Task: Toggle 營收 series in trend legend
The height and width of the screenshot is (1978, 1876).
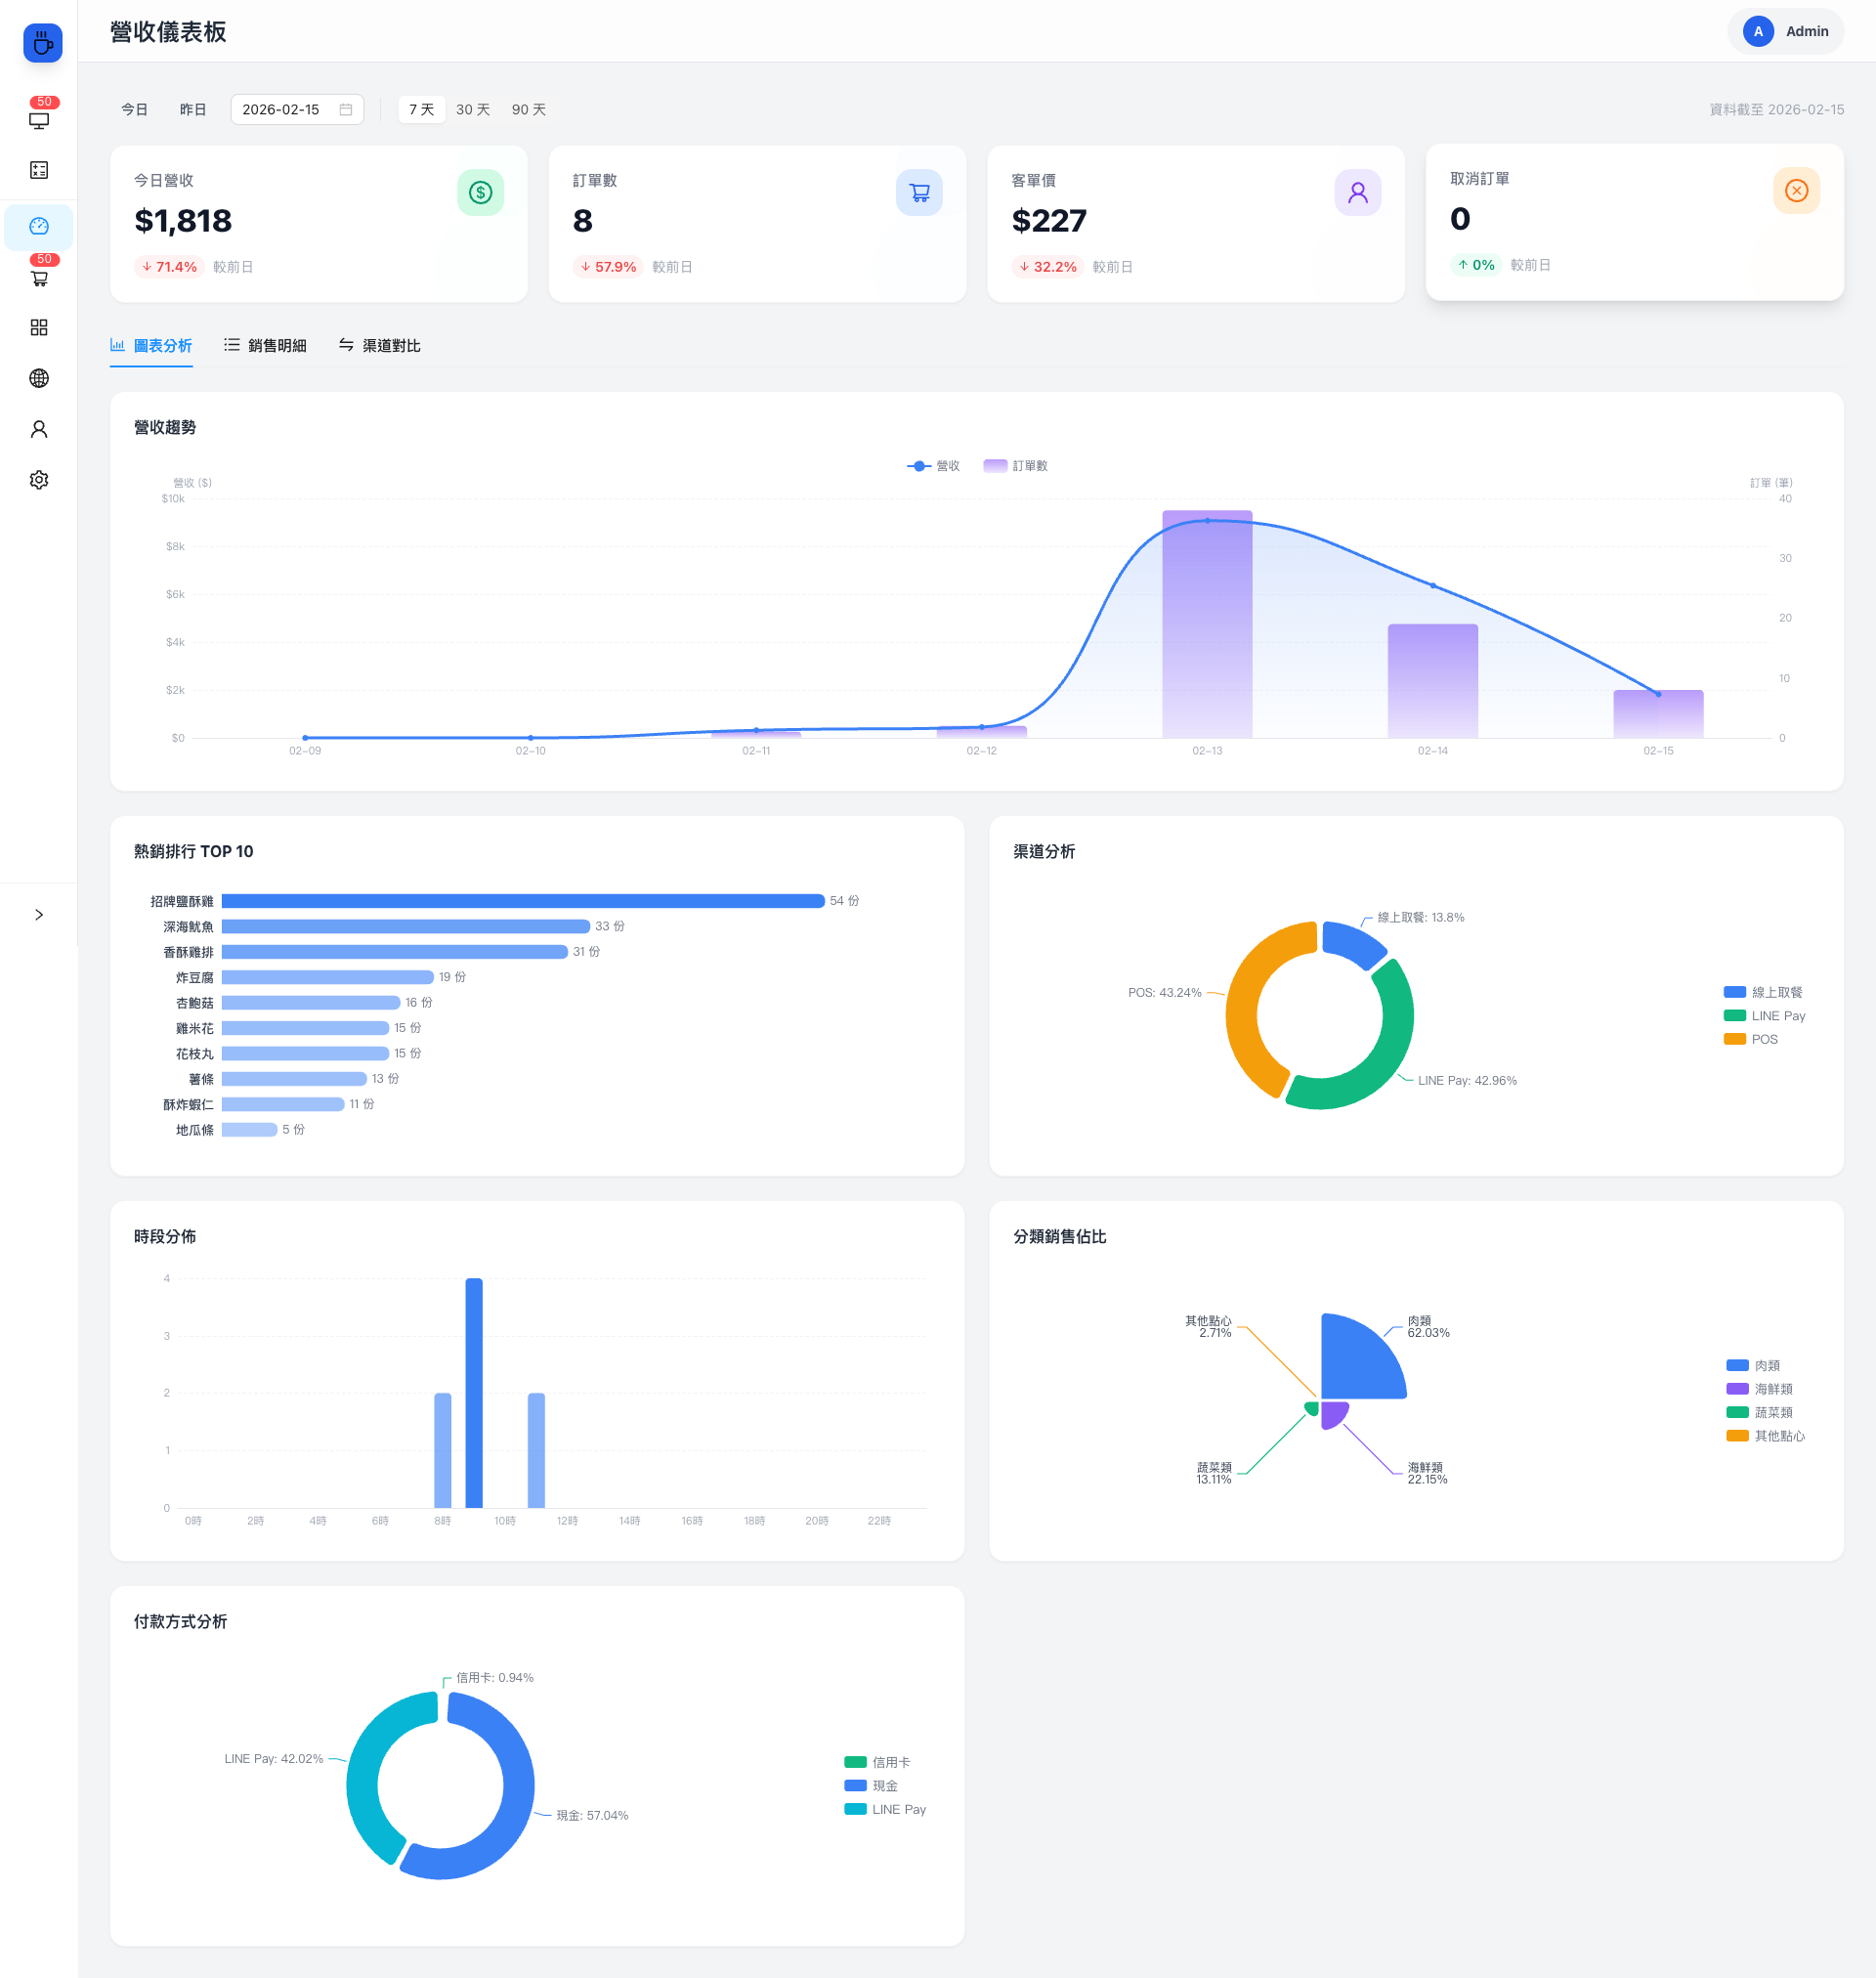Action: coord(933,466)
